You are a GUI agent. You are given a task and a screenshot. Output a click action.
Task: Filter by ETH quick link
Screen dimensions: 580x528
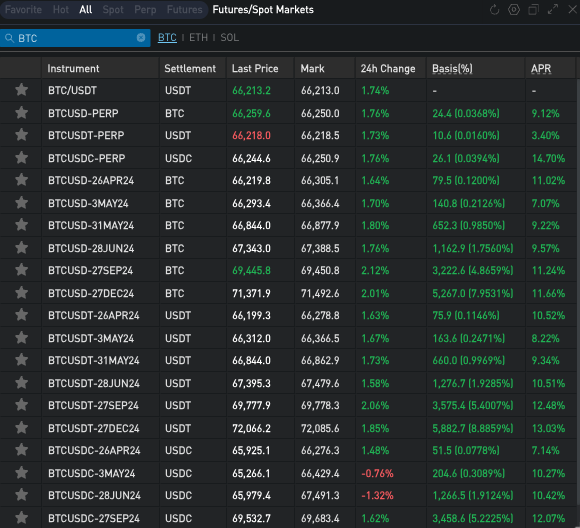tap(199, 37)
